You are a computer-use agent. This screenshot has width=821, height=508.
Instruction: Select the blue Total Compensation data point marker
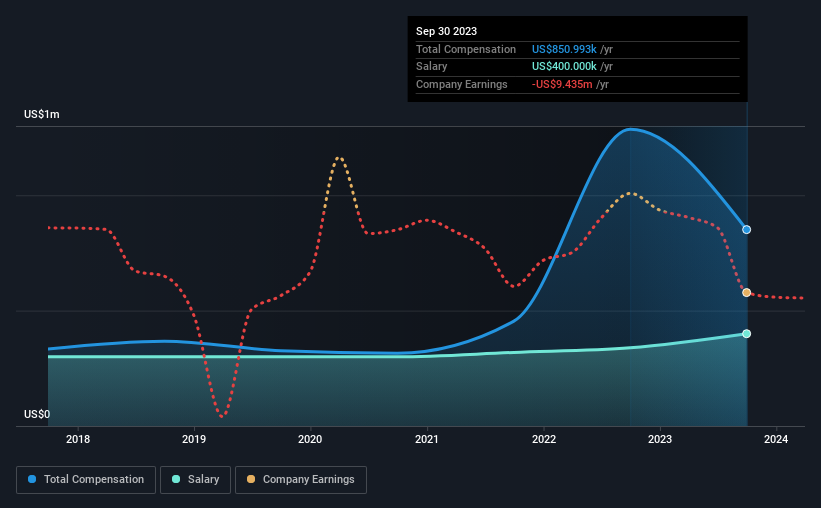click(x=747, y=229)
